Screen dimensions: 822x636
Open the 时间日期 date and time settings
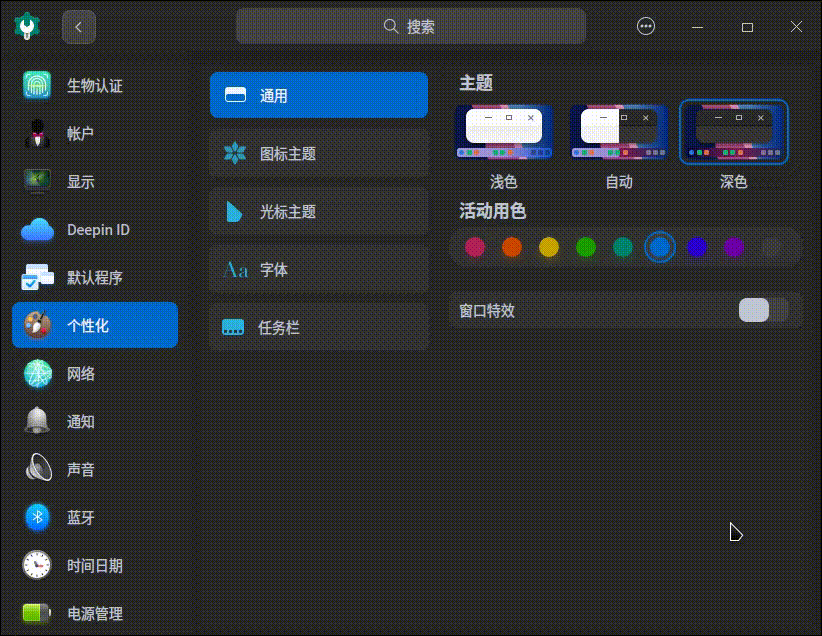pos(96,566)
